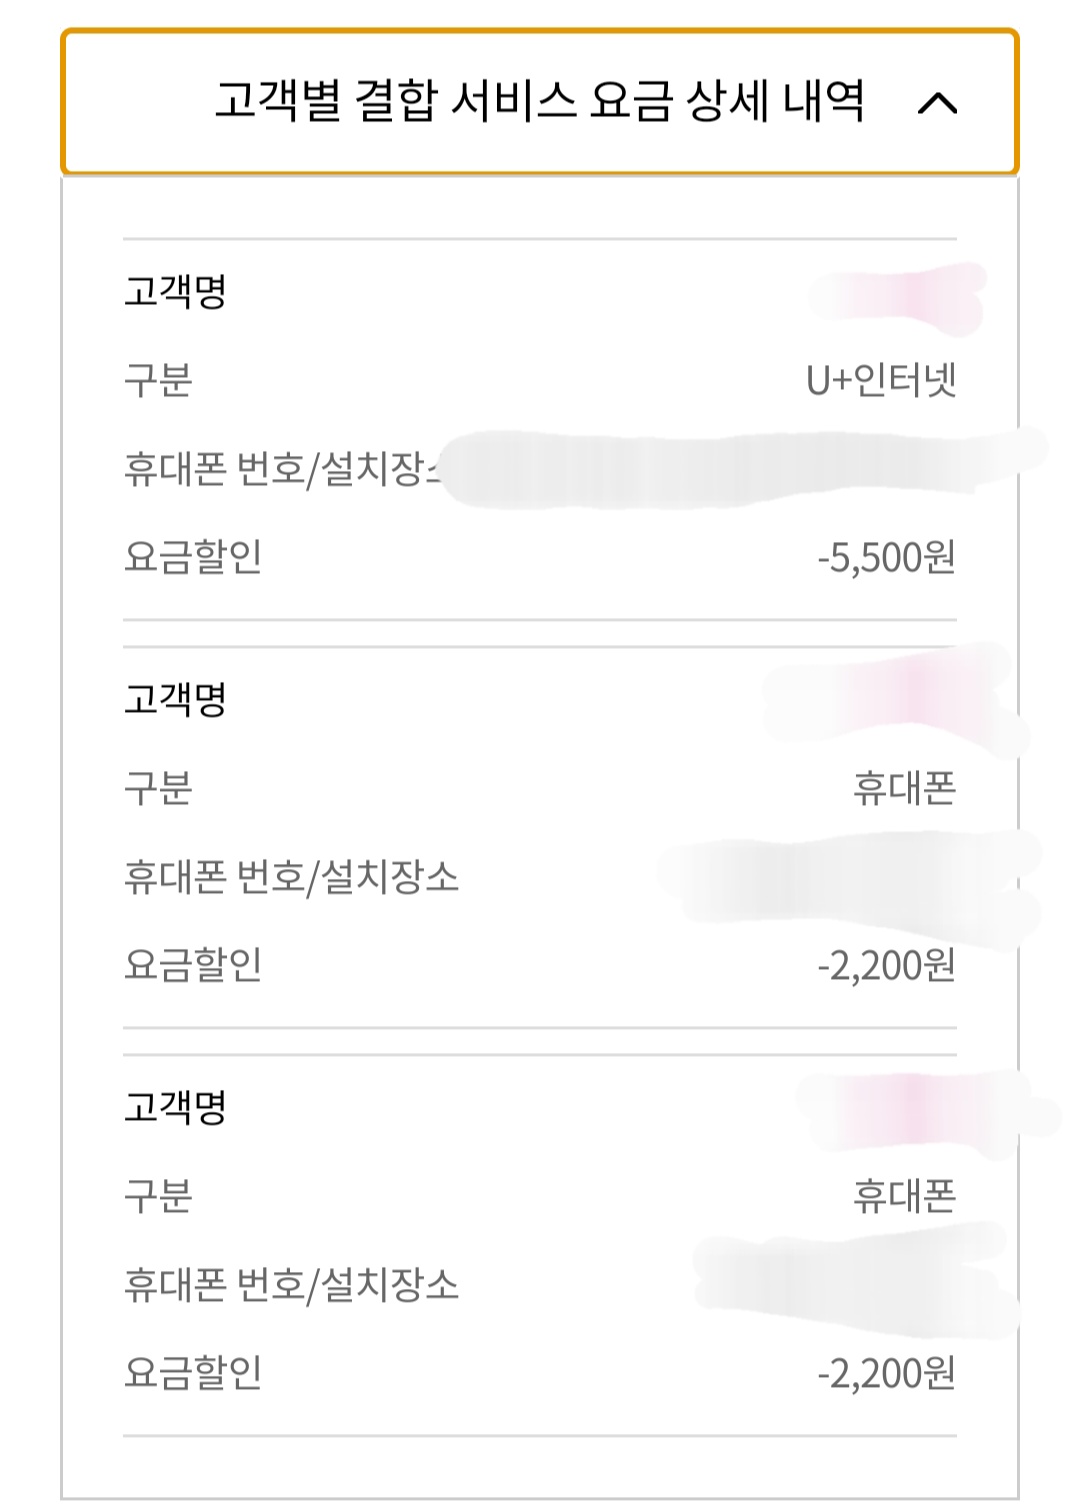Screen dimensions: 1080x1512
Task: Click 구분 label in the second customer section
Action: [158, 788]
